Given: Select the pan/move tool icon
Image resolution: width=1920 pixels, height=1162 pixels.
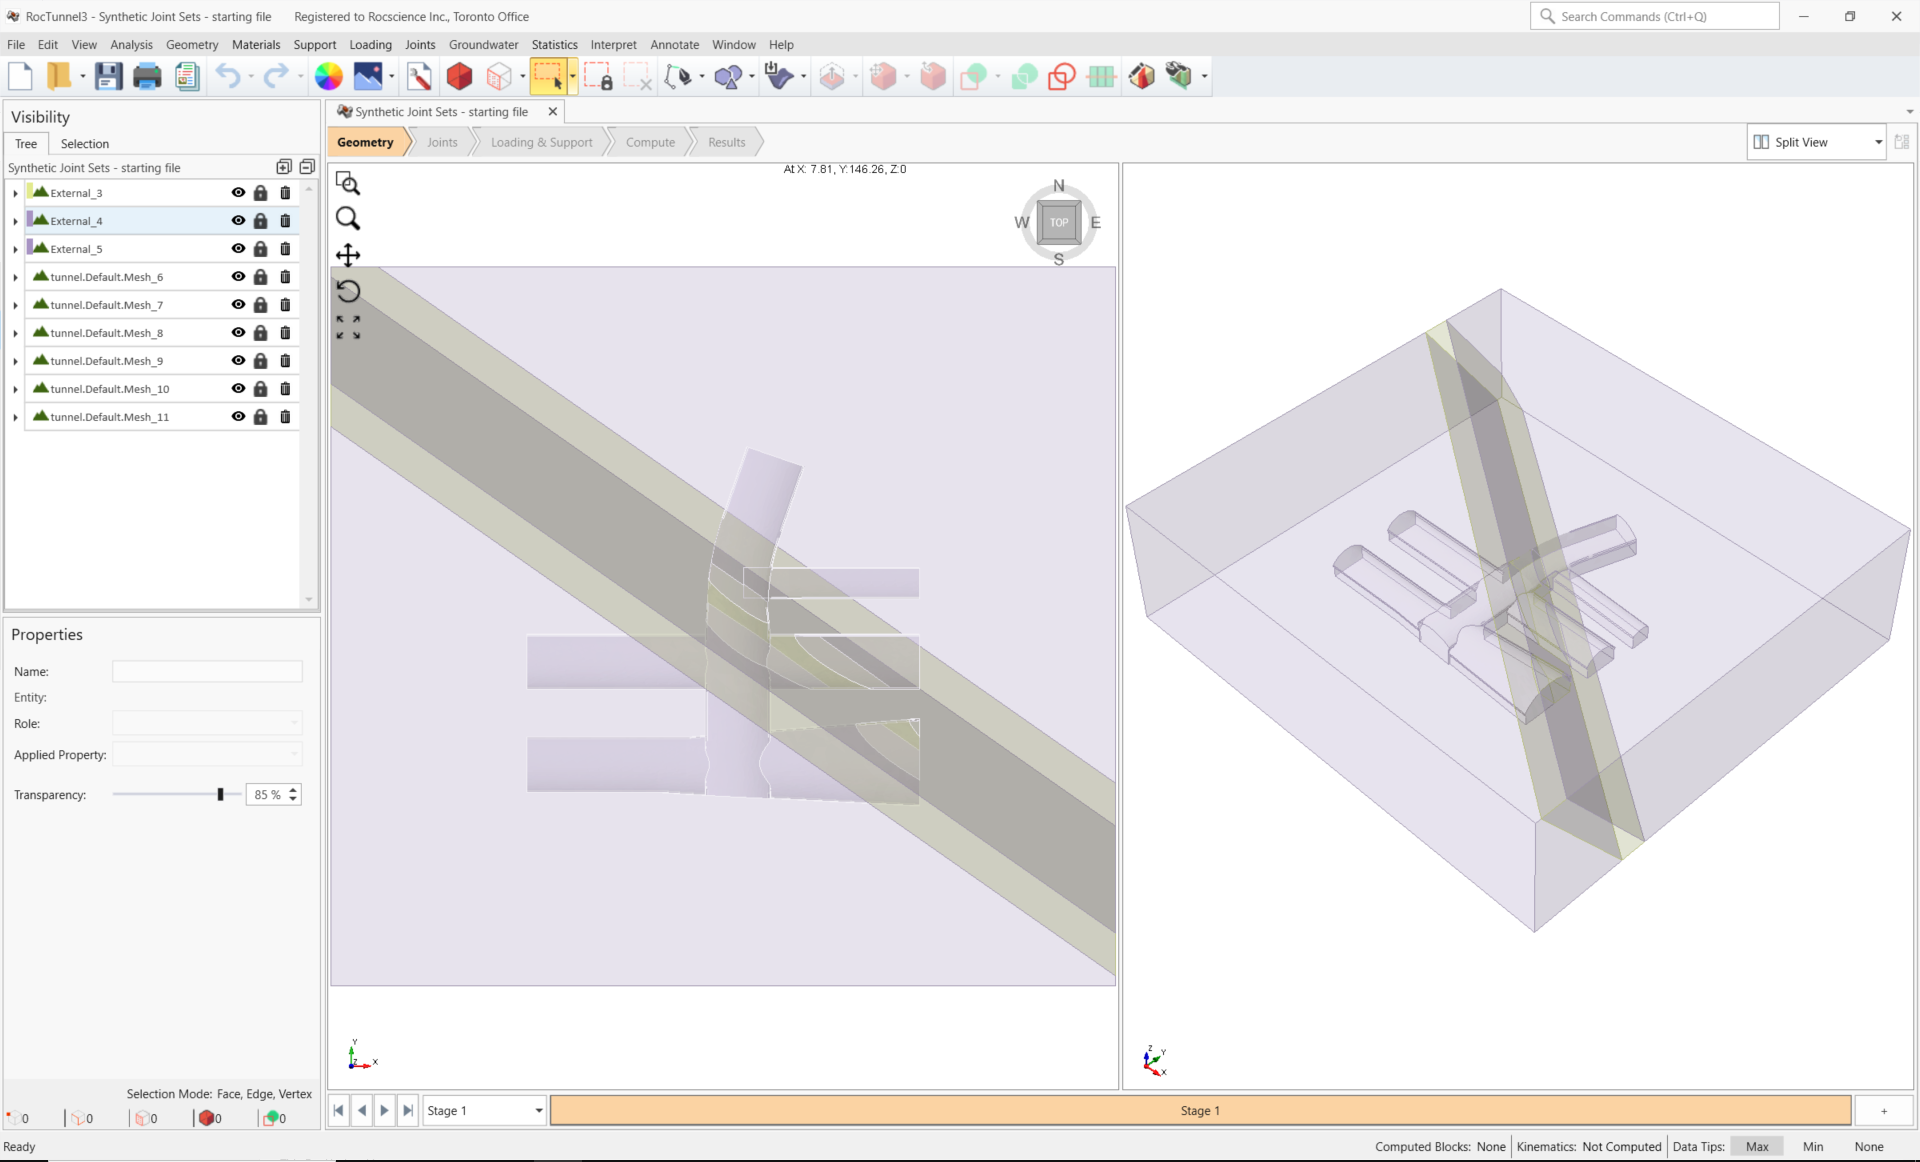Looking at the screenshot, I should click(x=347, y=255).
